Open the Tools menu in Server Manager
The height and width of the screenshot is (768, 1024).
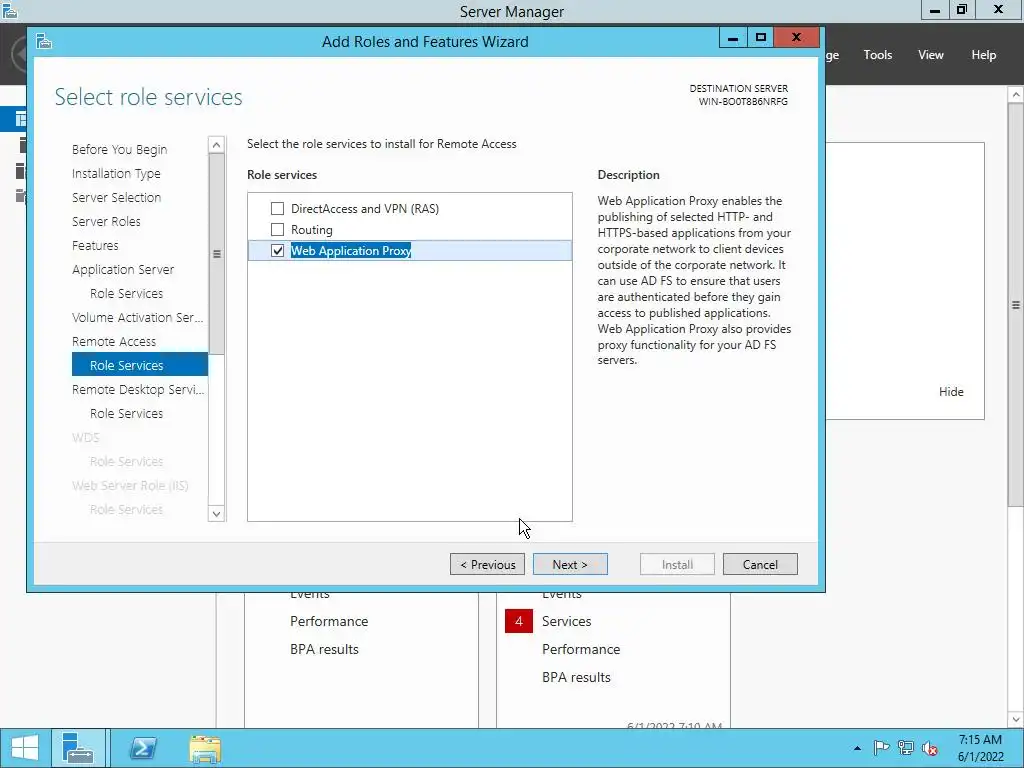click(878, 55)
